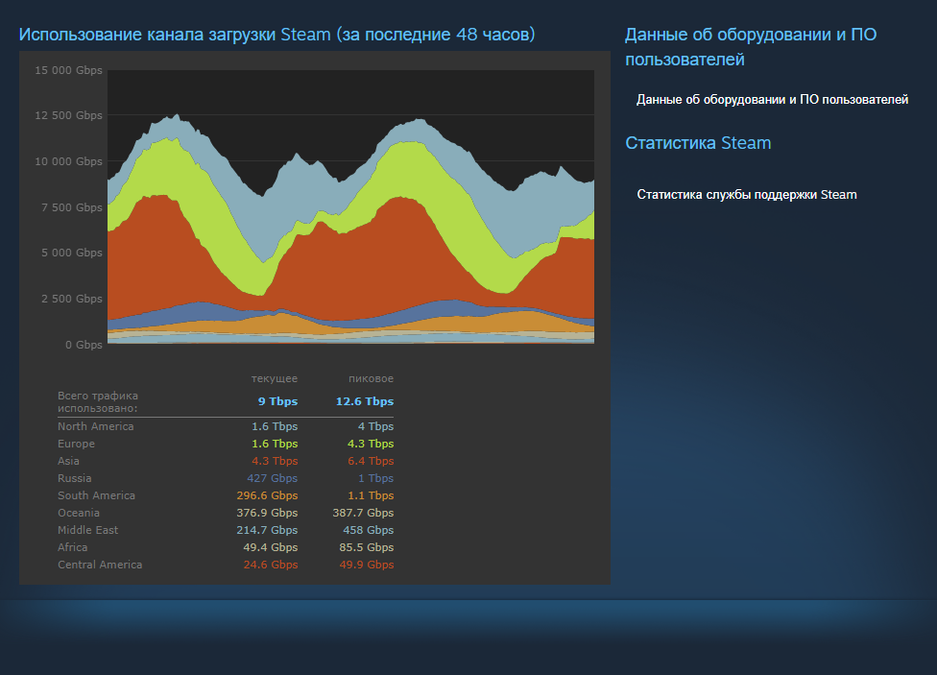
Task: Click the 'Статистика Steam' heading
Action: 698,143
